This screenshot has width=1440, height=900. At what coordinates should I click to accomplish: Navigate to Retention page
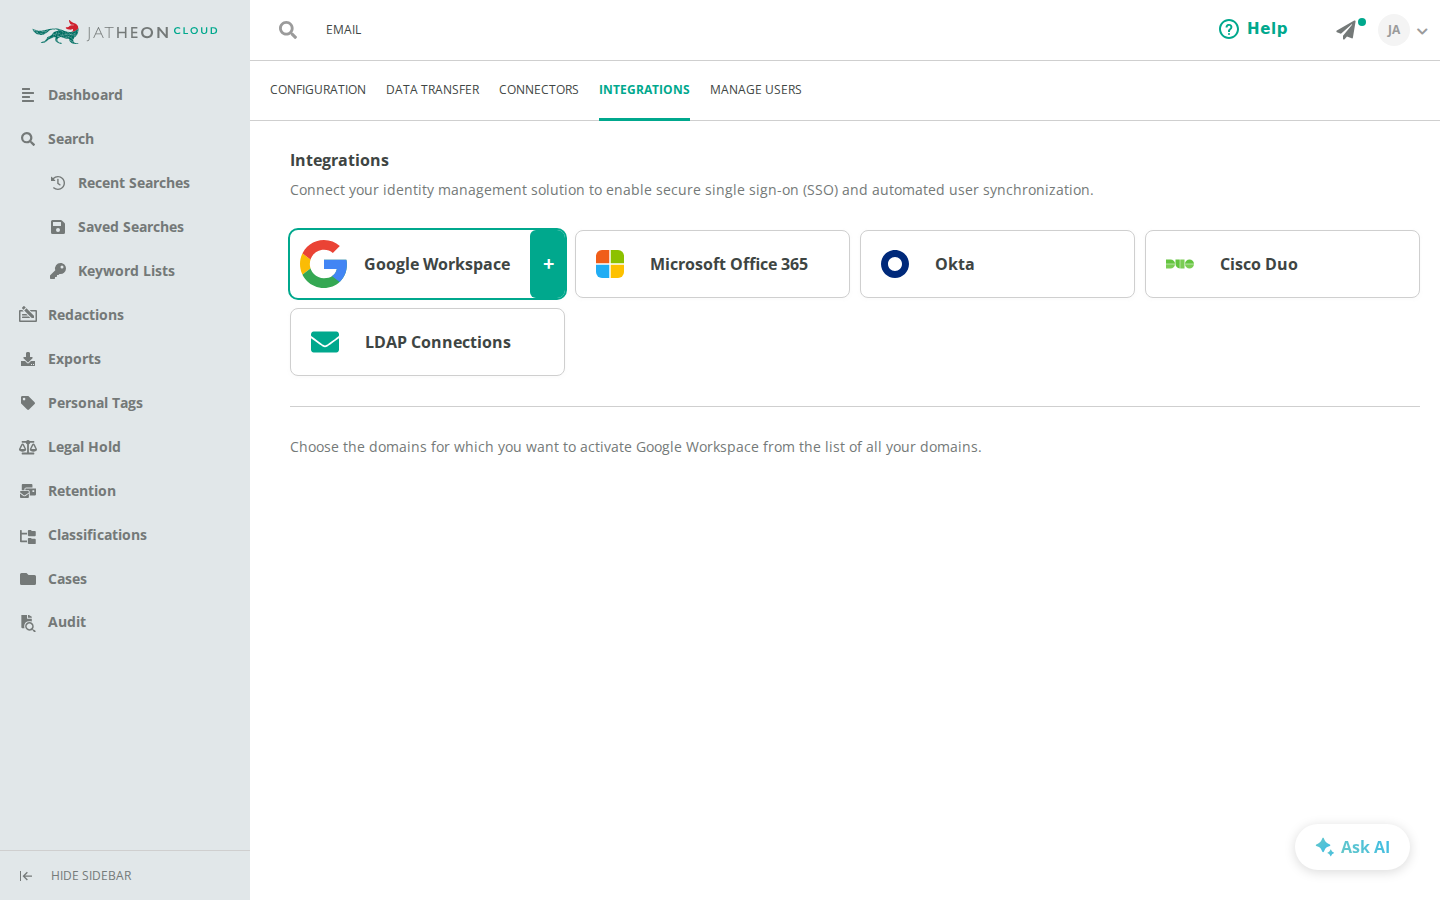(x=82, y=491)
